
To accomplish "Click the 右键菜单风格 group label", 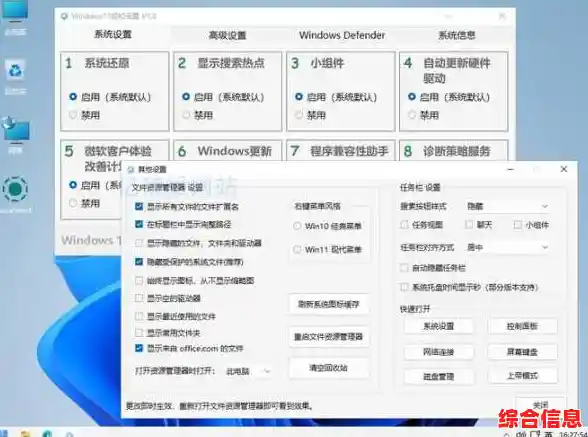I will [317, 206].
